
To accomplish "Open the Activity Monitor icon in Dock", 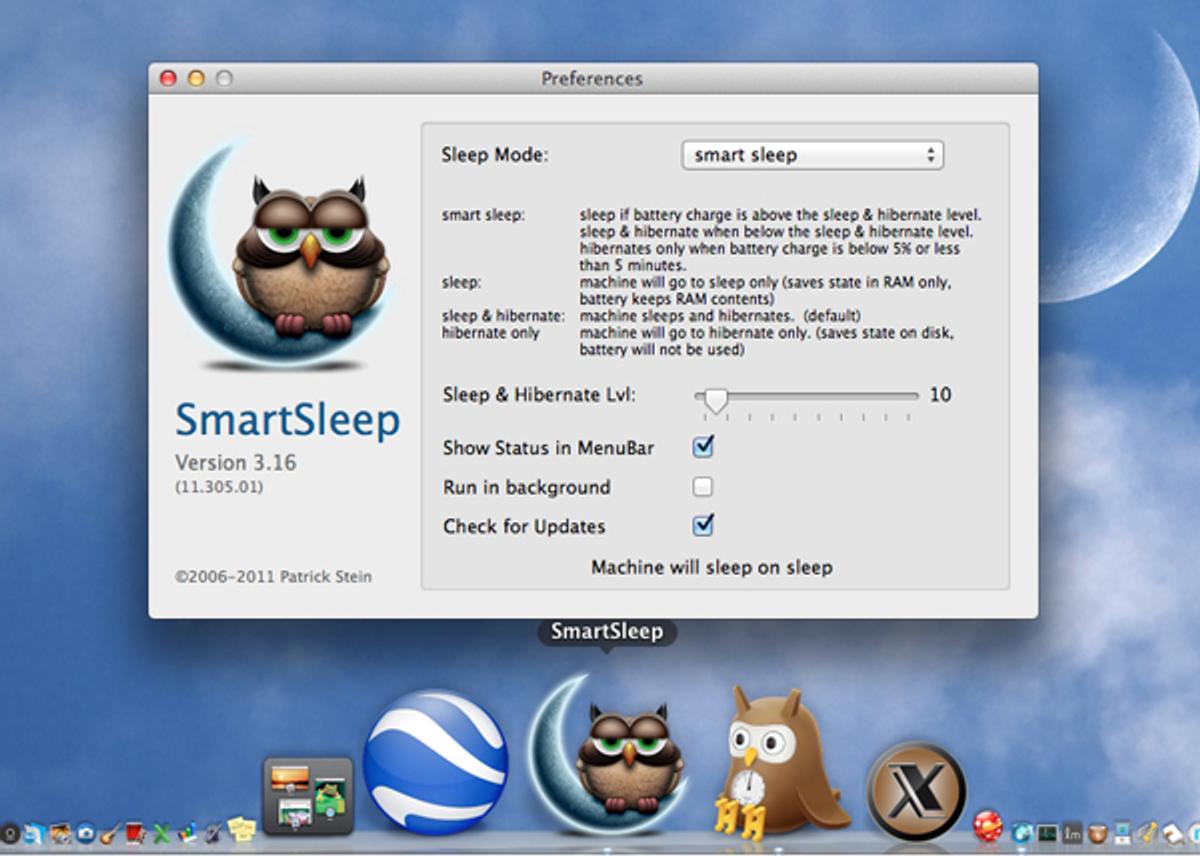I will click(1047, 832).
